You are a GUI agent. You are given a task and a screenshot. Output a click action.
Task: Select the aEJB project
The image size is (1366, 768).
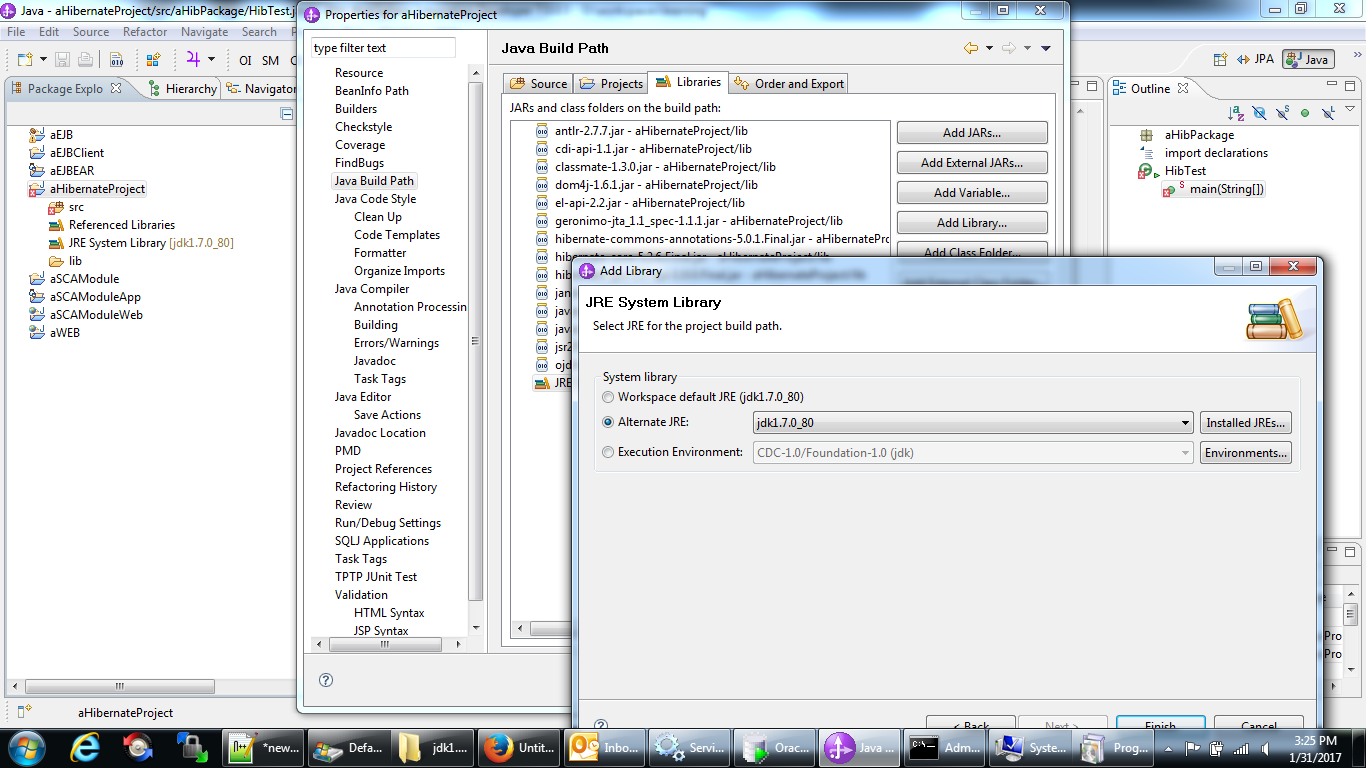coord(61,135)
